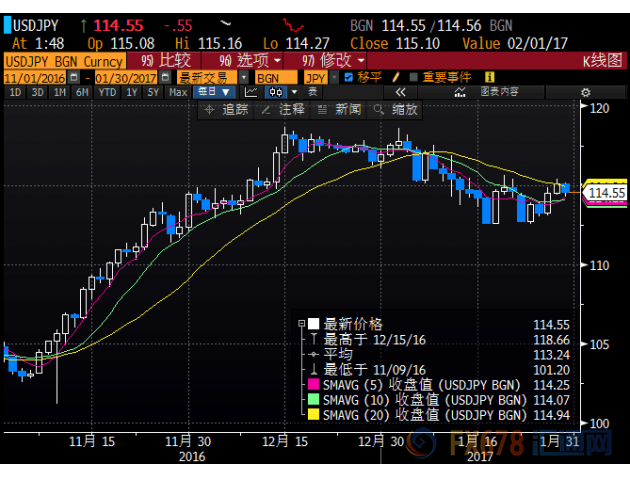Click the line chart type icon
The width and height of the screenshot is (630, 479).
(251, 92)
